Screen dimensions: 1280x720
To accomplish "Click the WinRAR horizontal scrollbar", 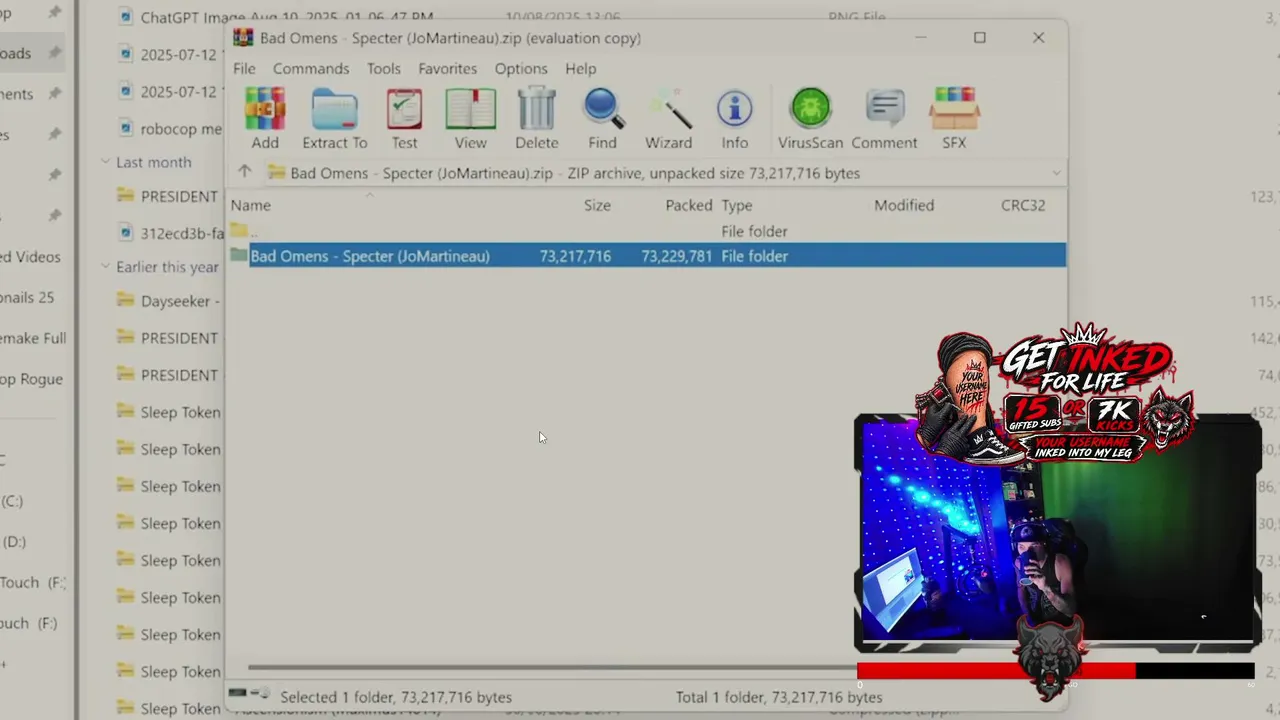I will click(x=551, y=667).
